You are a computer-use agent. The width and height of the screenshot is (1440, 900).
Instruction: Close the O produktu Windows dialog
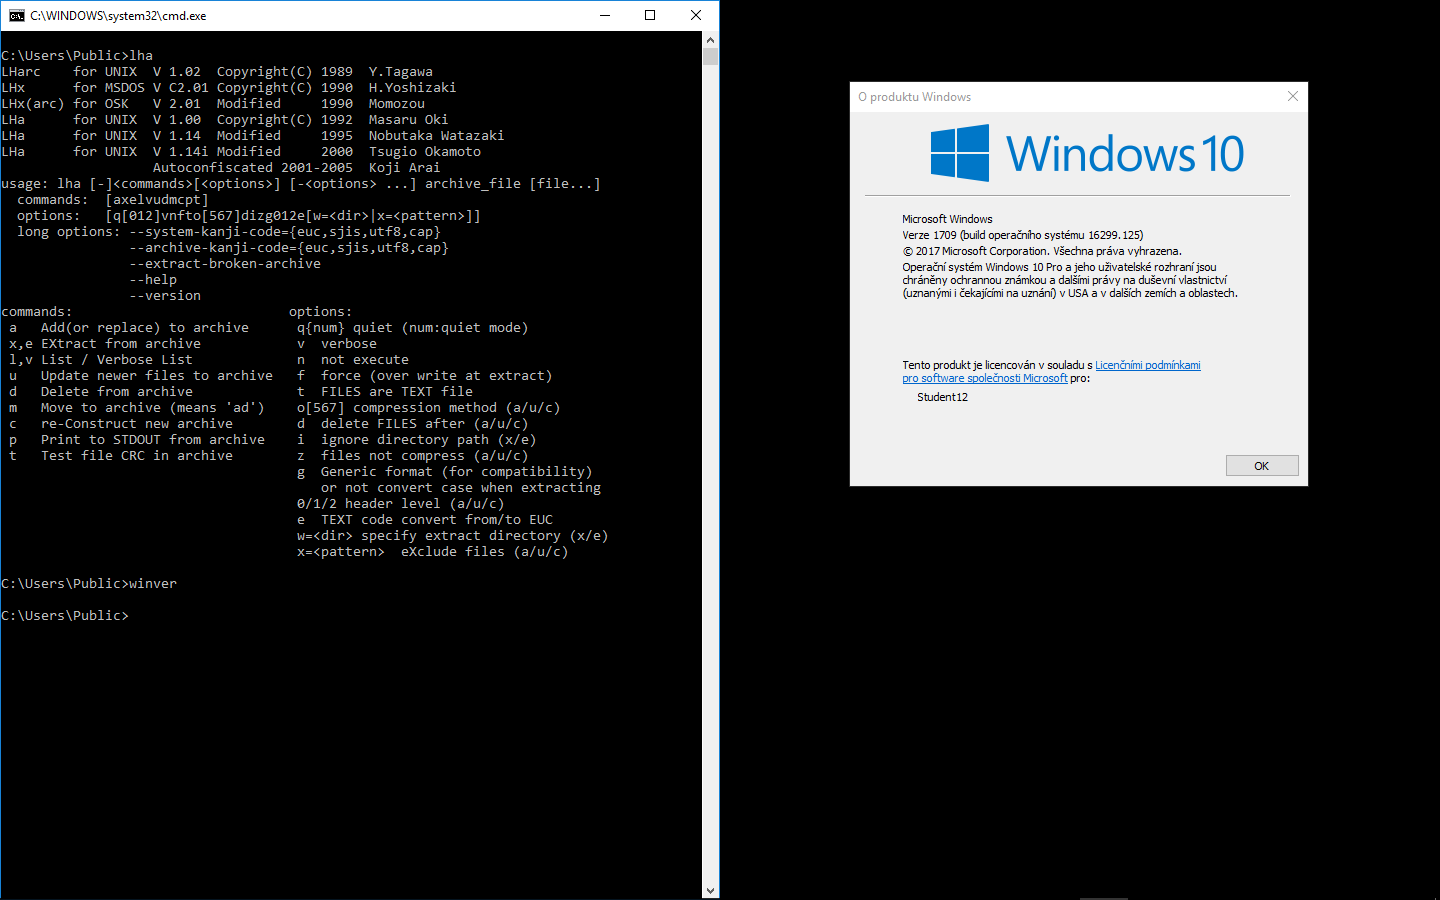point(1292,96)
